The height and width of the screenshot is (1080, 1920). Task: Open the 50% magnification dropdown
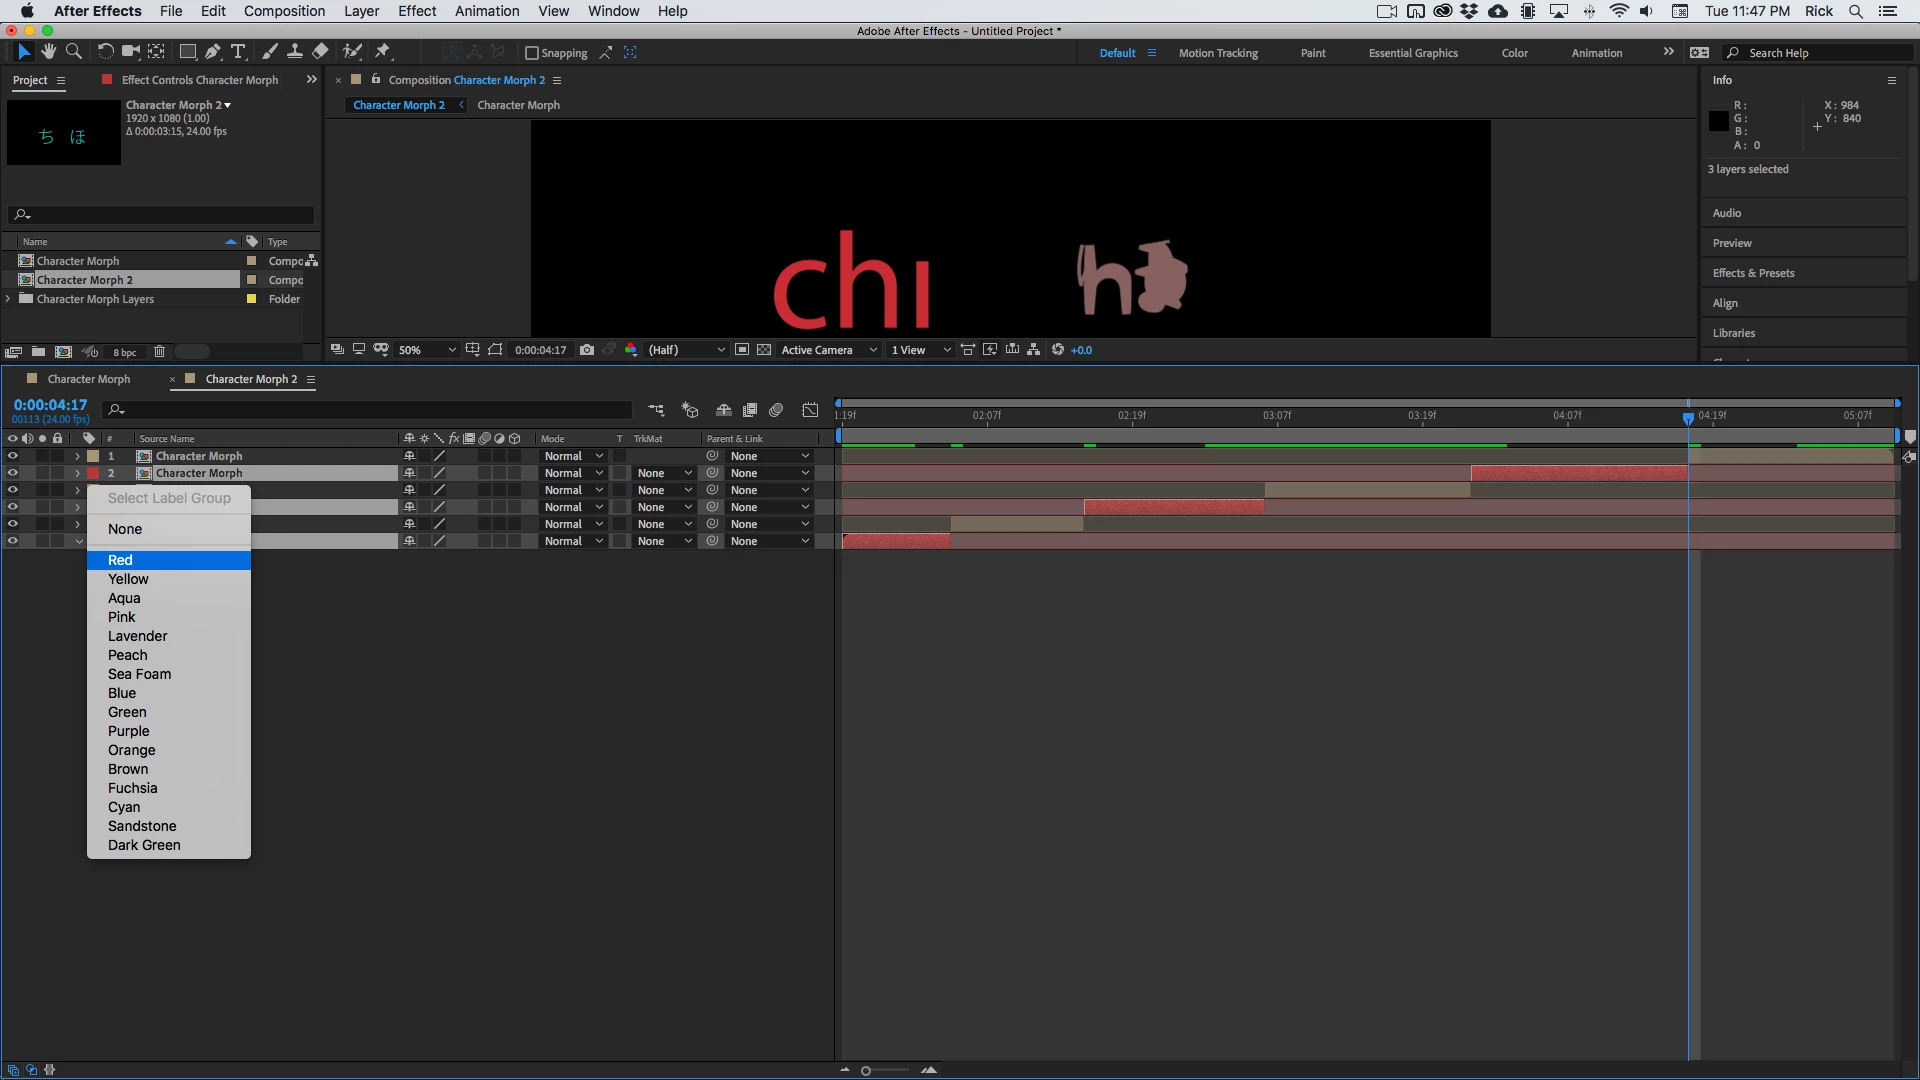427,350
